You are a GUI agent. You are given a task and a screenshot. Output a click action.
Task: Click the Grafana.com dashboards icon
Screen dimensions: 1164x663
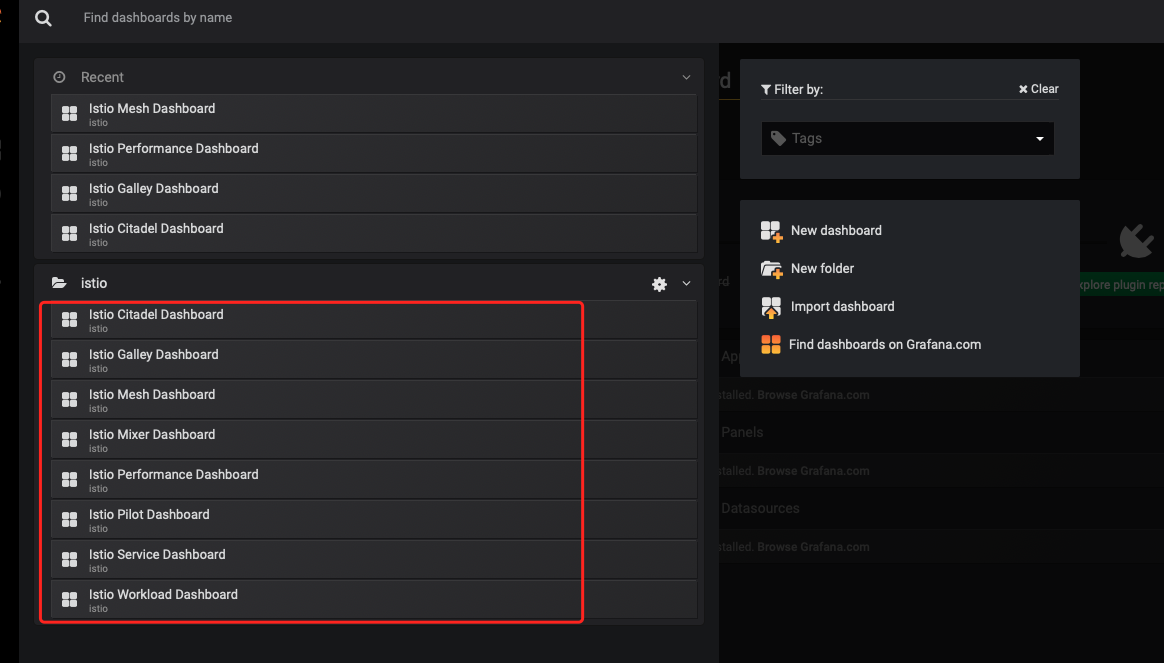[771, 344]
